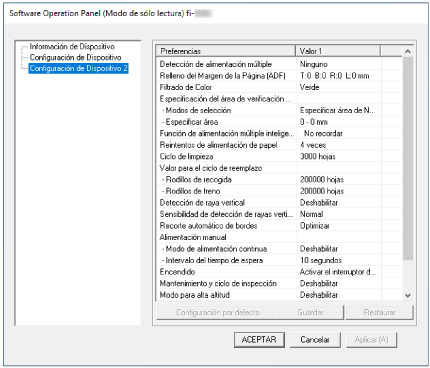The image size is (430, 368).
Task: Select Valor para el ciclo de reemplazo
Action: [x=279, y=168]
